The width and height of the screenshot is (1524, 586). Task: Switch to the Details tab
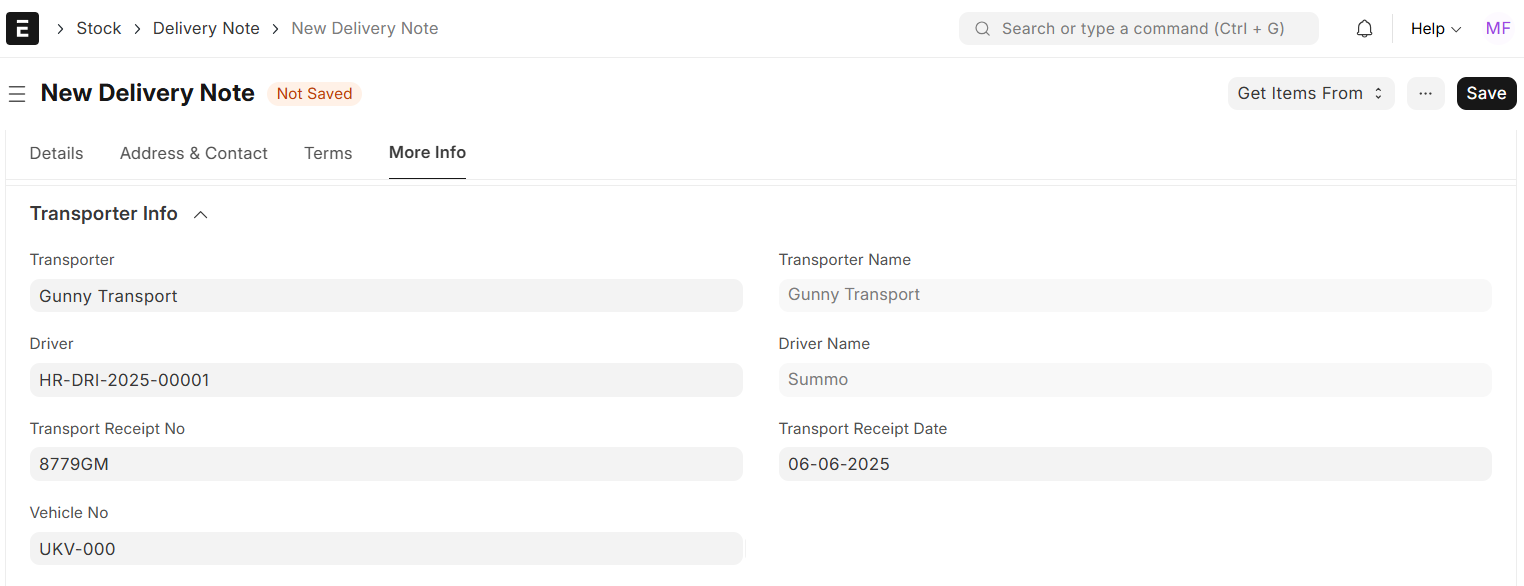(56, 153)
